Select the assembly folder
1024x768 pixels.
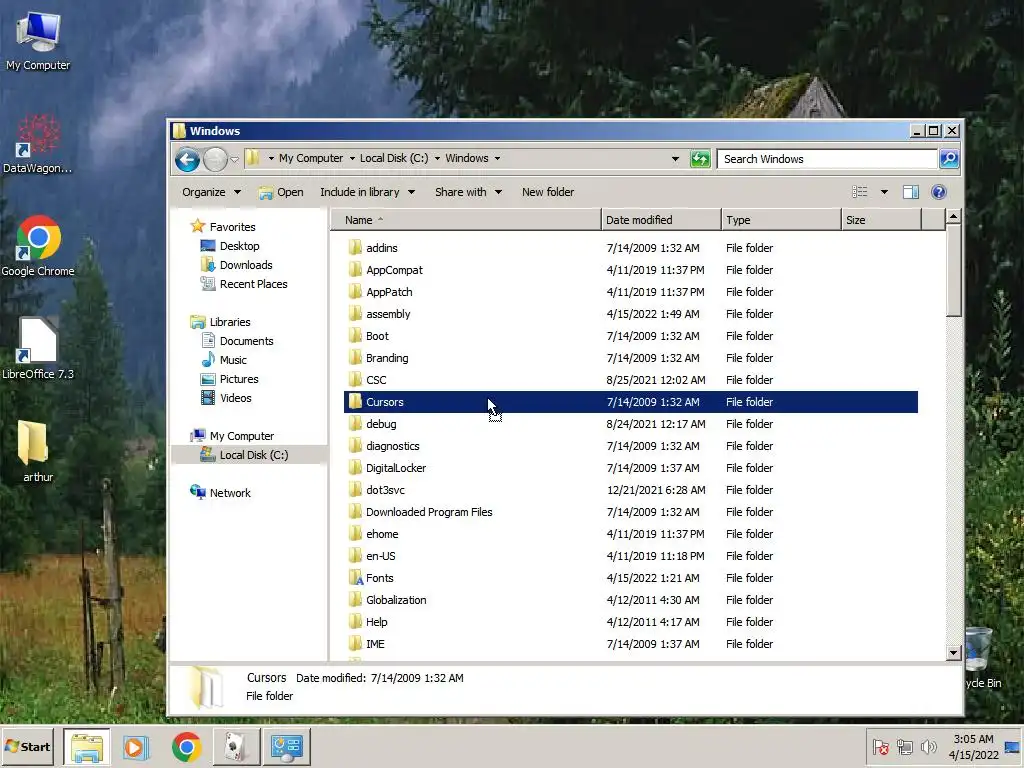coord(631,314)
